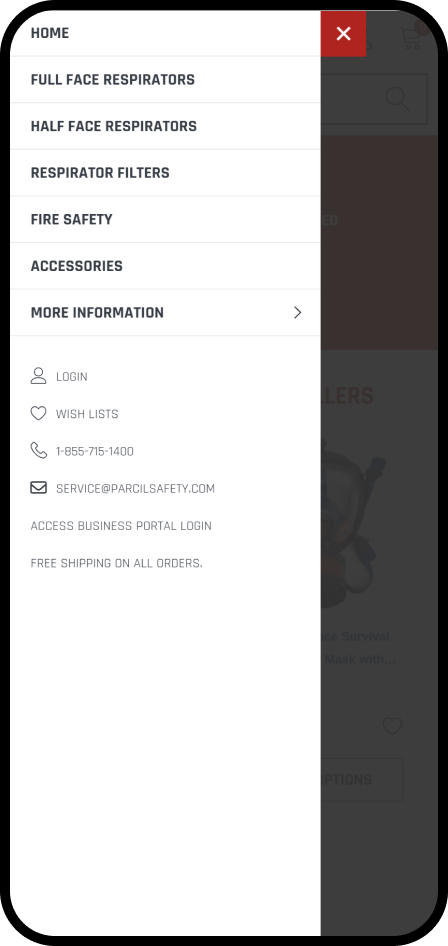448x946 pixels.
Task: Click the user profile icon beside Login
Action: click(39, 376)
